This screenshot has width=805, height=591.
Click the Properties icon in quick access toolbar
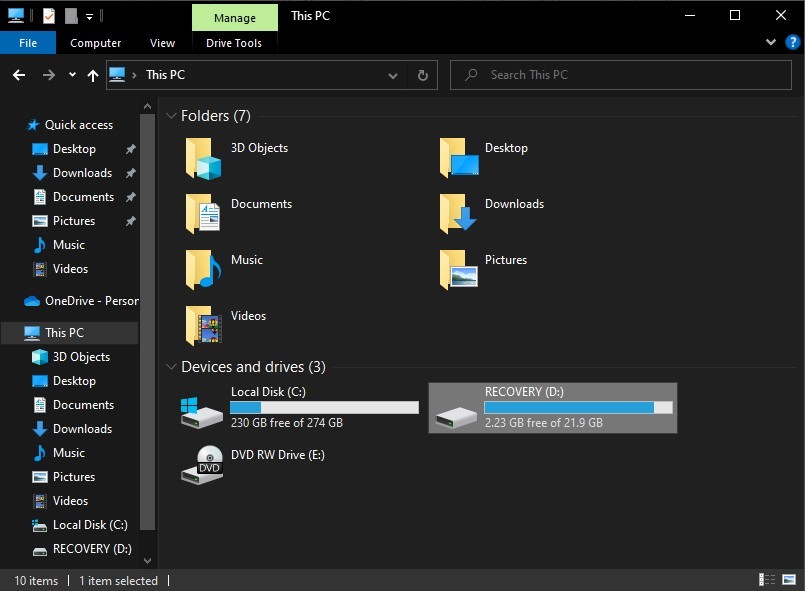pos(49,16)
